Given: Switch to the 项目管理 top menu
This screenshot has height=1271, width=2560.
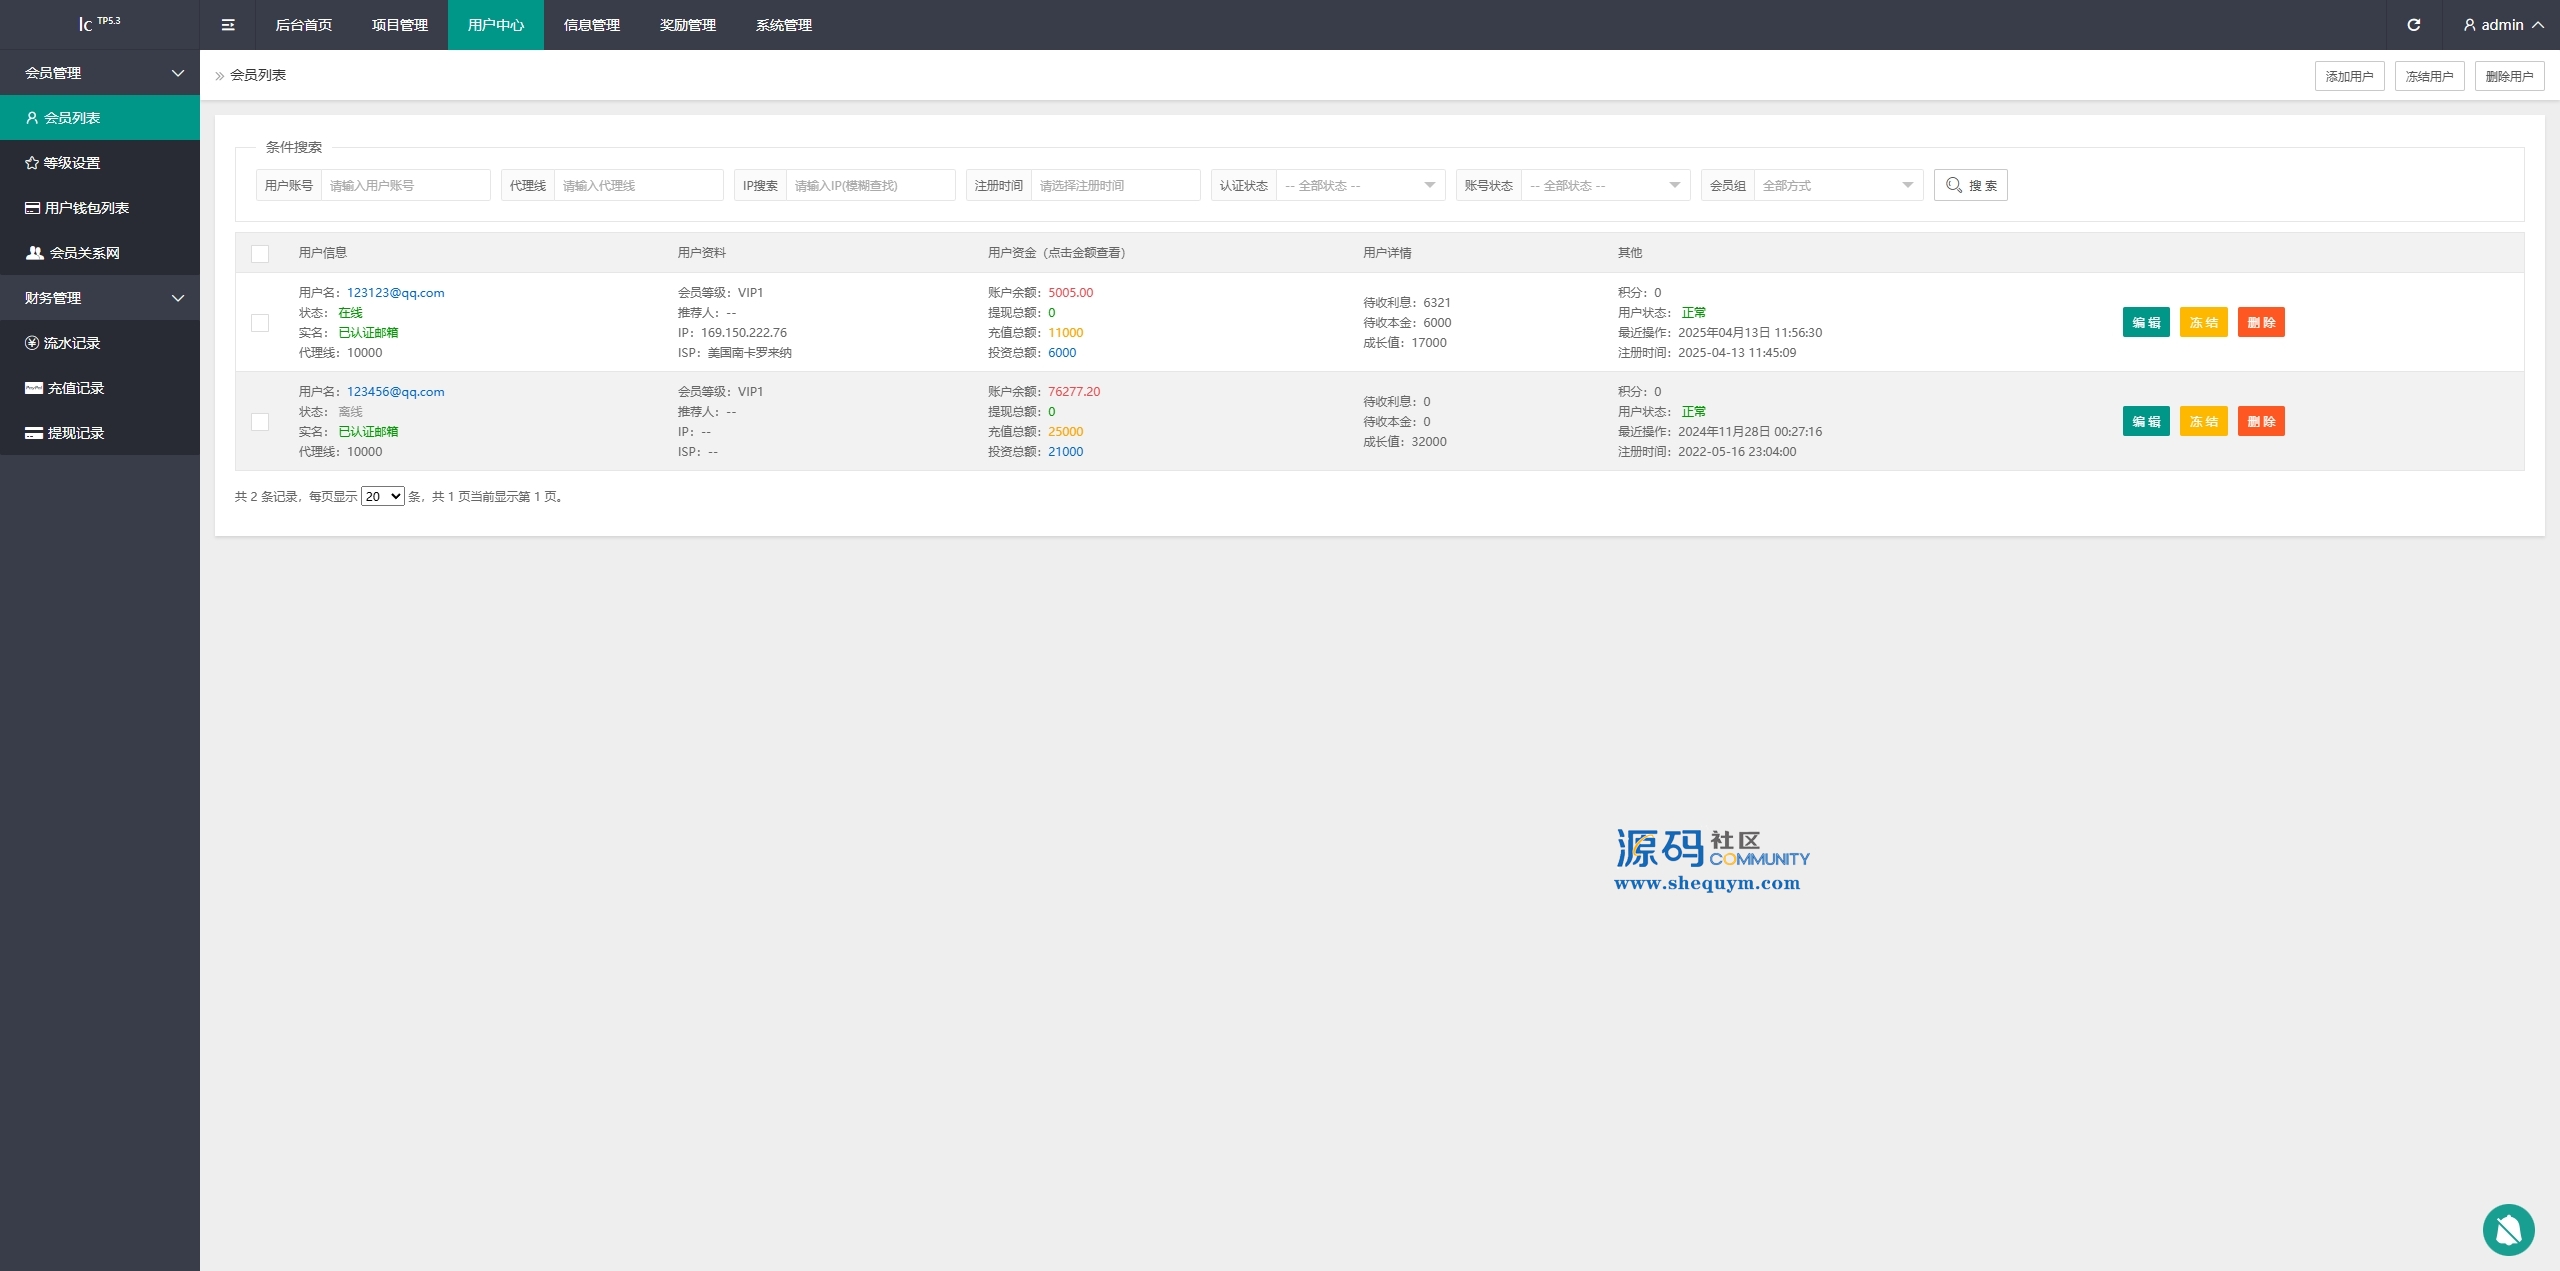Looking at the screenshot, I should (399, 25).
